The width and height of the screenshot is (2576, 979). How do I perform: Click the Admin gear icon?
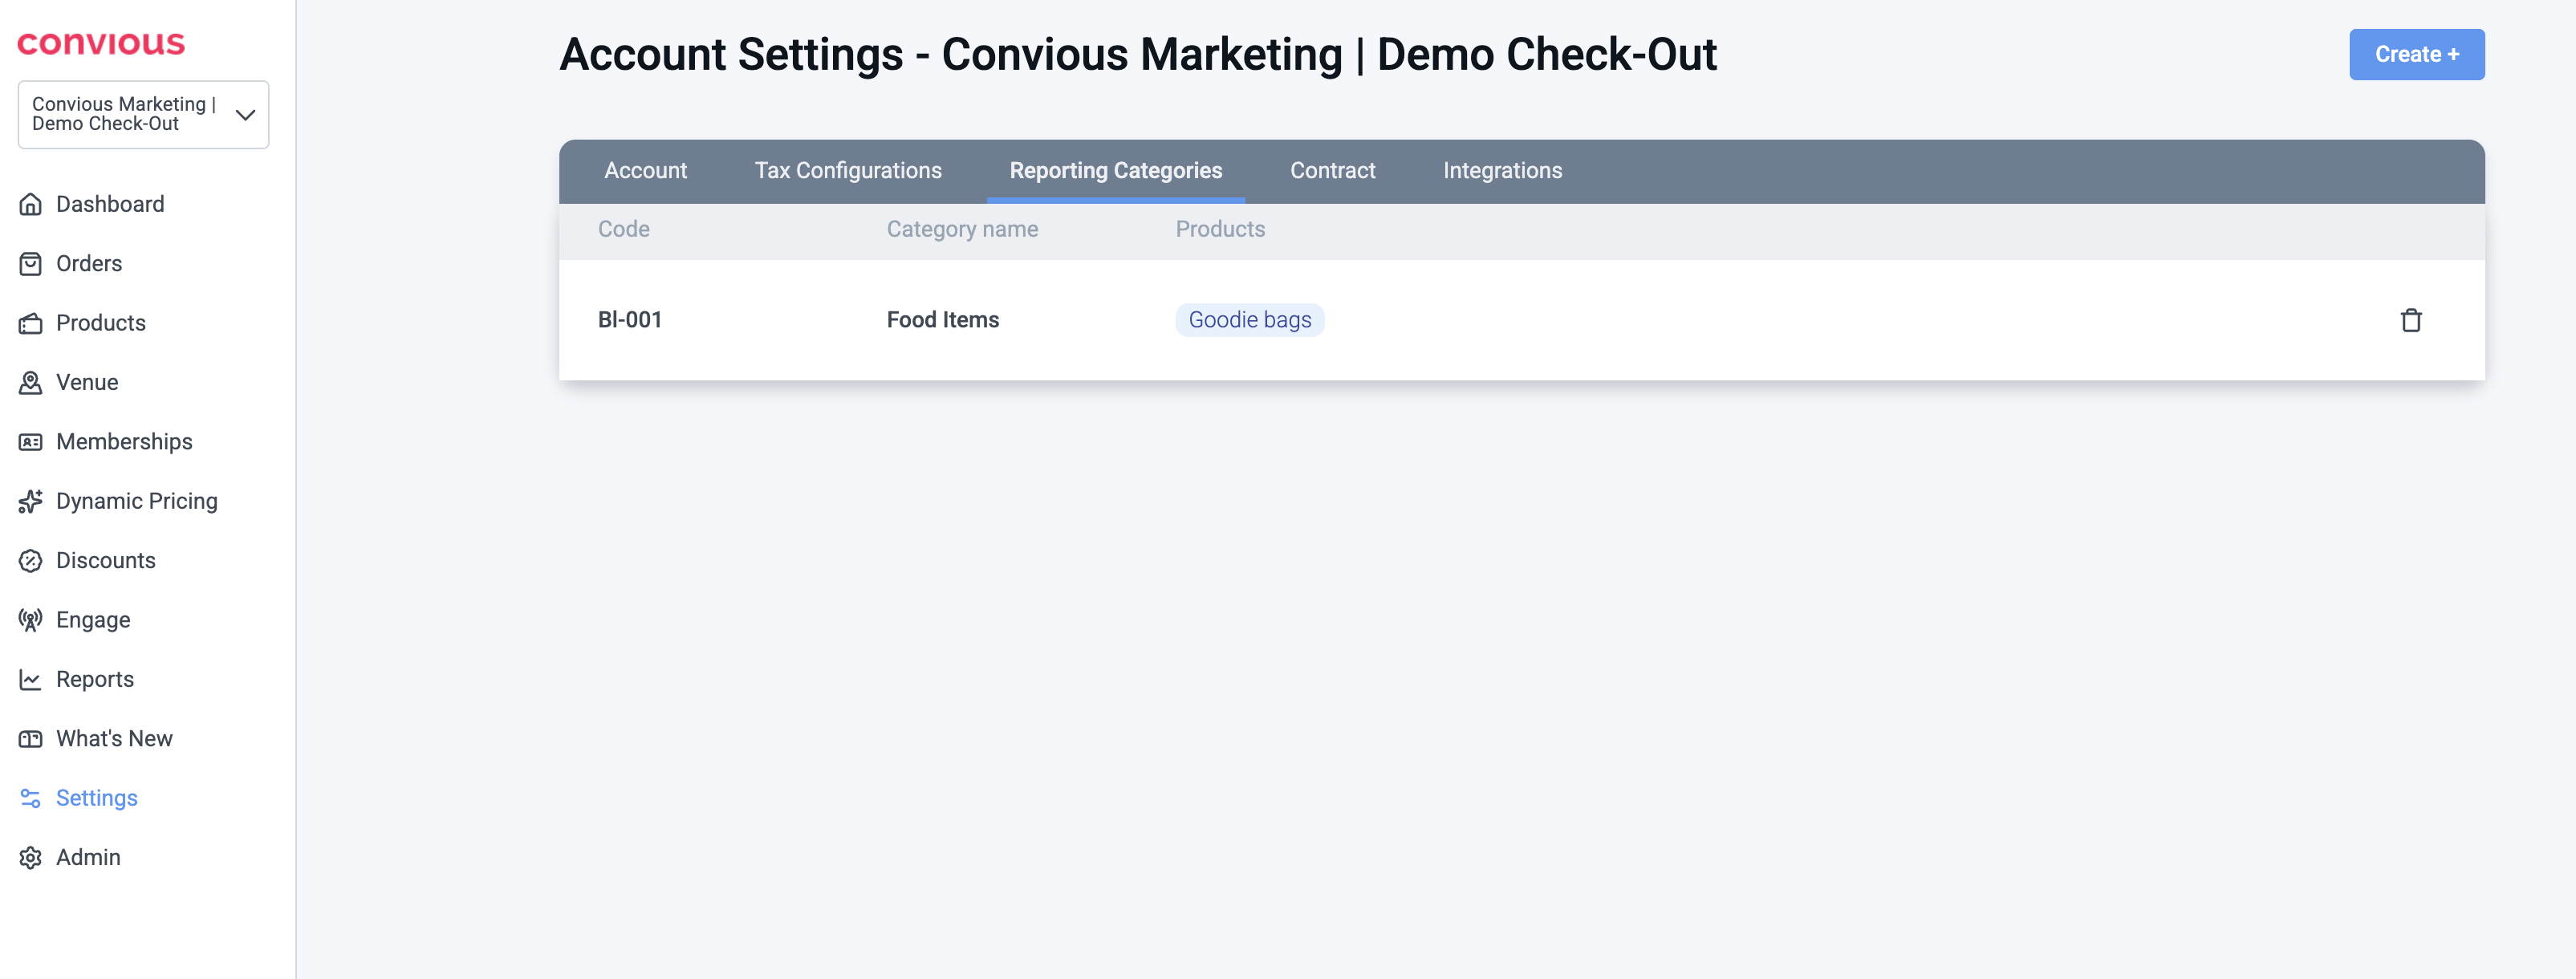[x=31, y=858]
